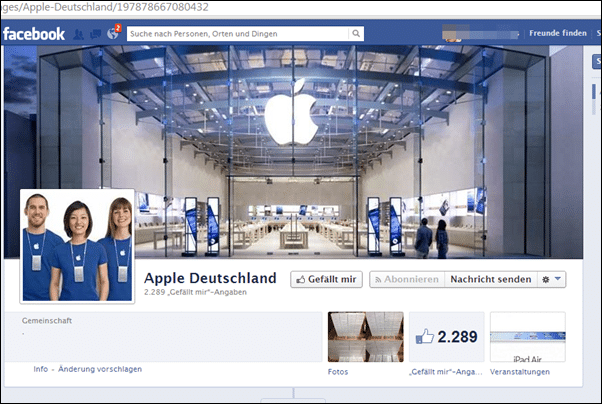This screenshot has height=404, width=602.
Task: Click the search magnifier button
Action: 356,33
